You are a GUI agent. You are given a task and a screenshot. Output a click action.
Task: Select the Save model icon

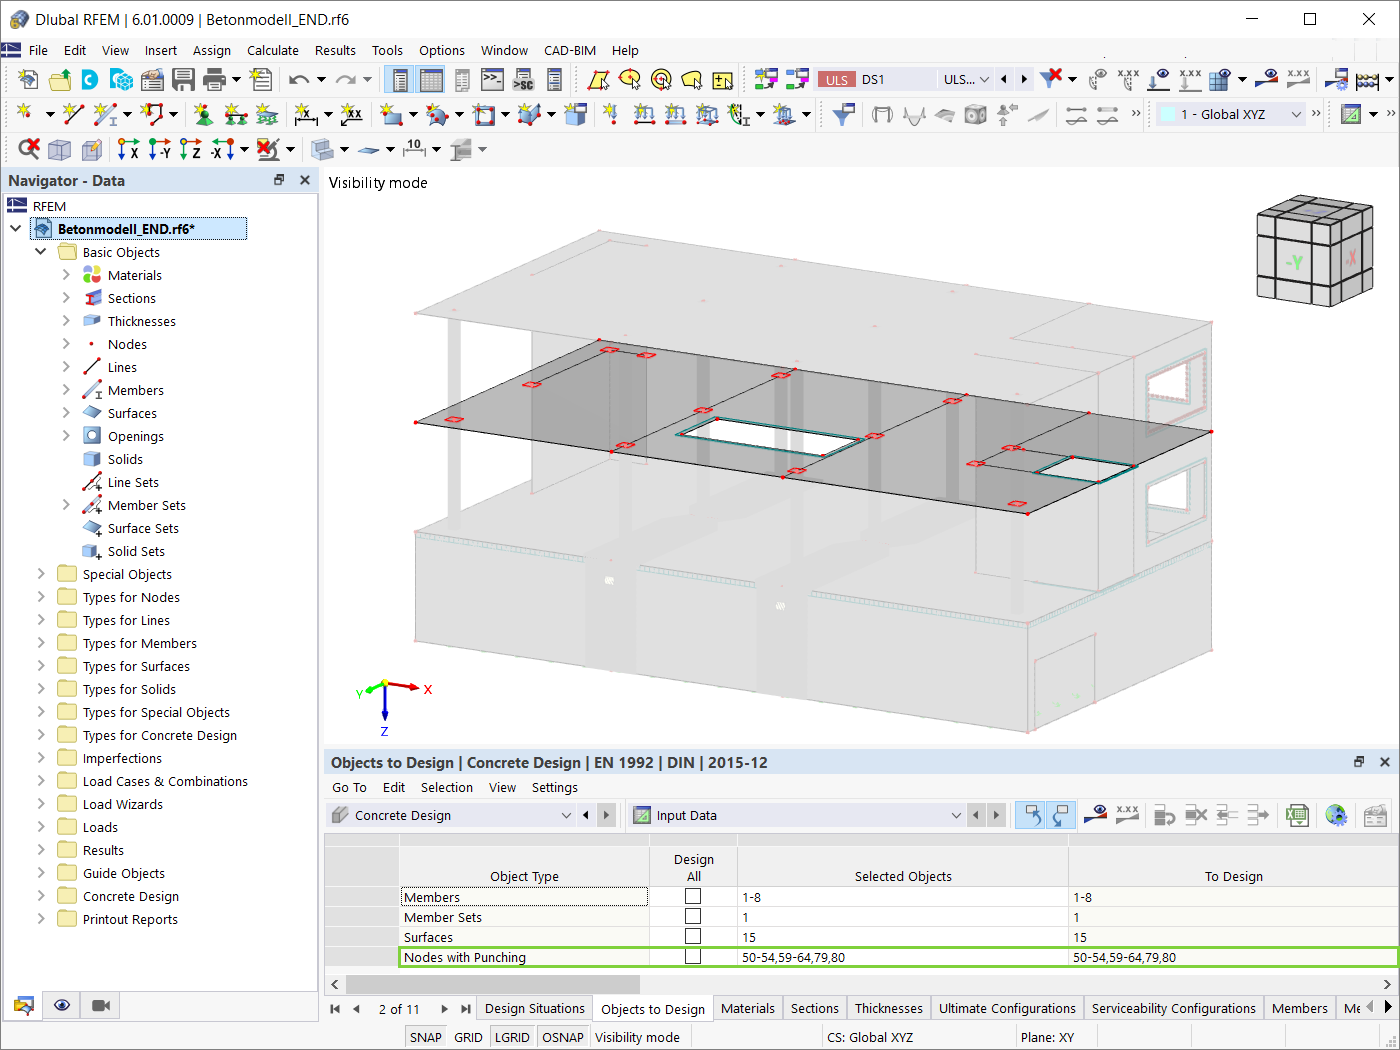183,79
